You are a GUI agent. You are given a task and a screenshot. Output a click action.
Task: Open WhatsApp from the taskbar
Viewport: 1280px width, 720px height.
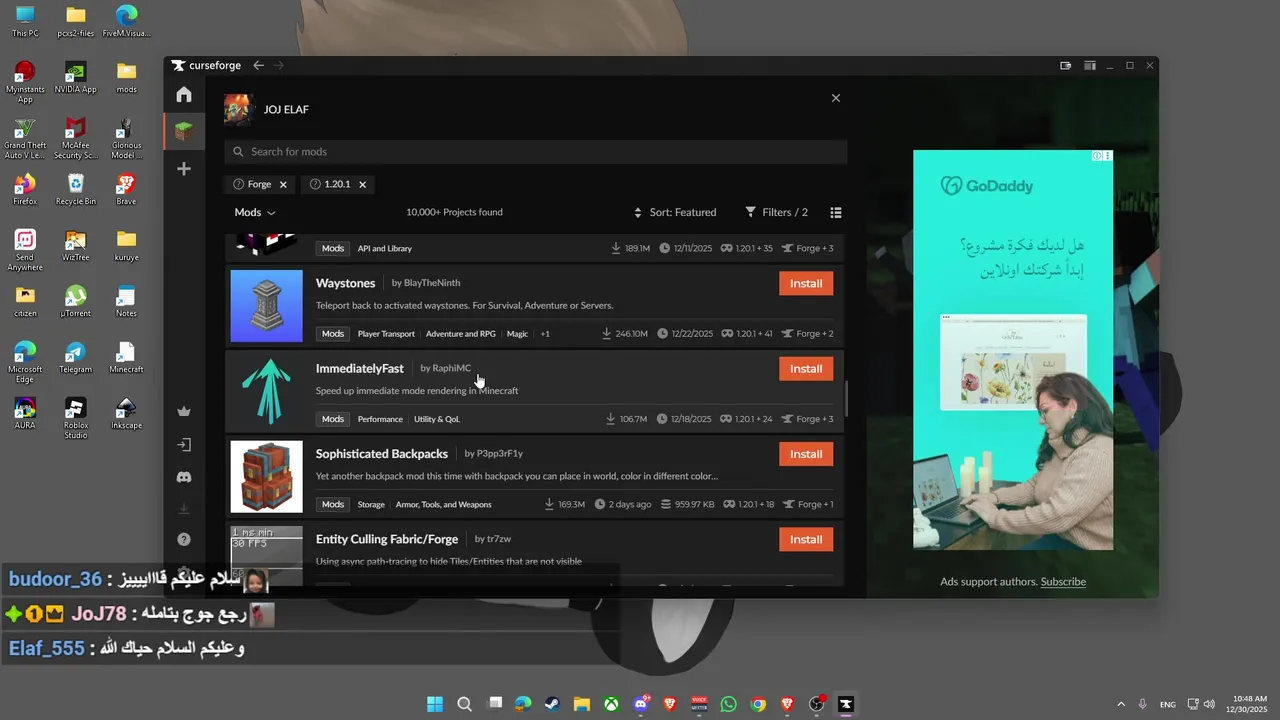point(728,704)
